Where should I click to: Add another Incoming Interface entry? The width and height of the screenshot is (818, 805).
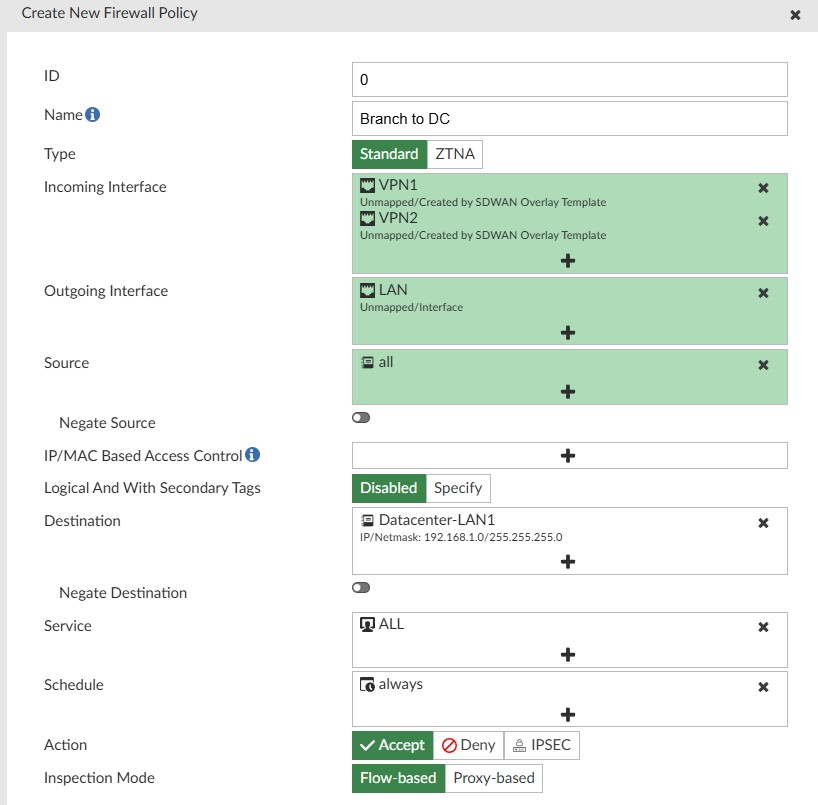click(567, 260)
